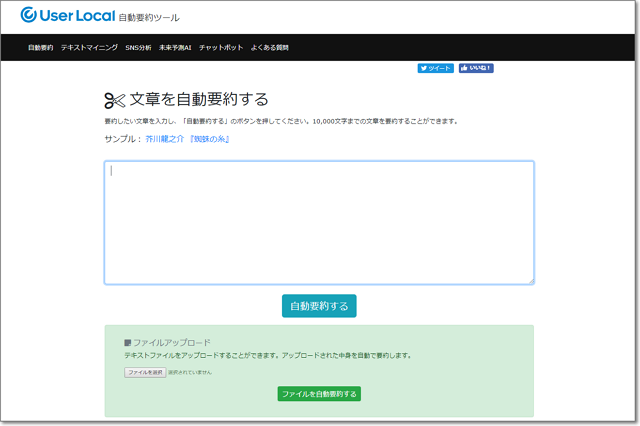
Task: Click the textarea resize handle corner
Action: click(x=530, y=281)
